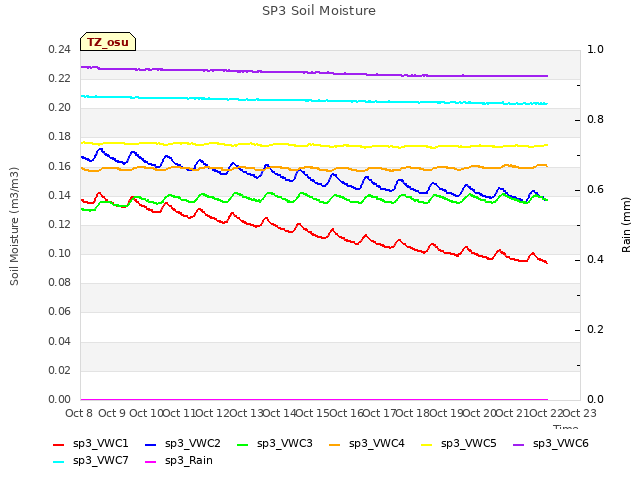The width and height of the screenshot is (640, 480).
Task: Toggle the sp3_VWC2 legend entry
Action: [182, 444]
